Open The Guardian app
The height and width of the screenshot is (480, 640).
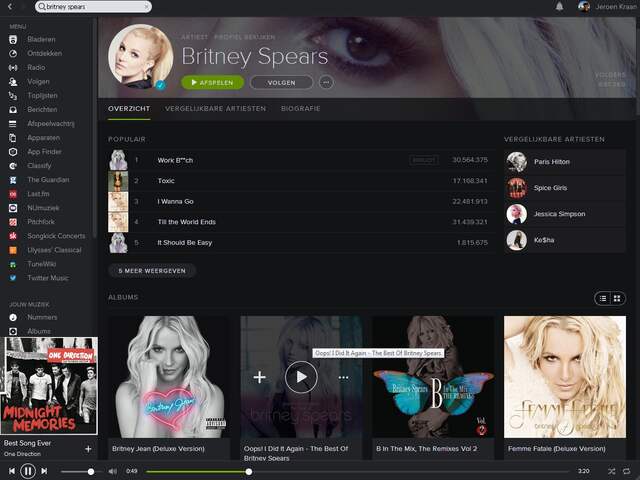coord(48,180)
